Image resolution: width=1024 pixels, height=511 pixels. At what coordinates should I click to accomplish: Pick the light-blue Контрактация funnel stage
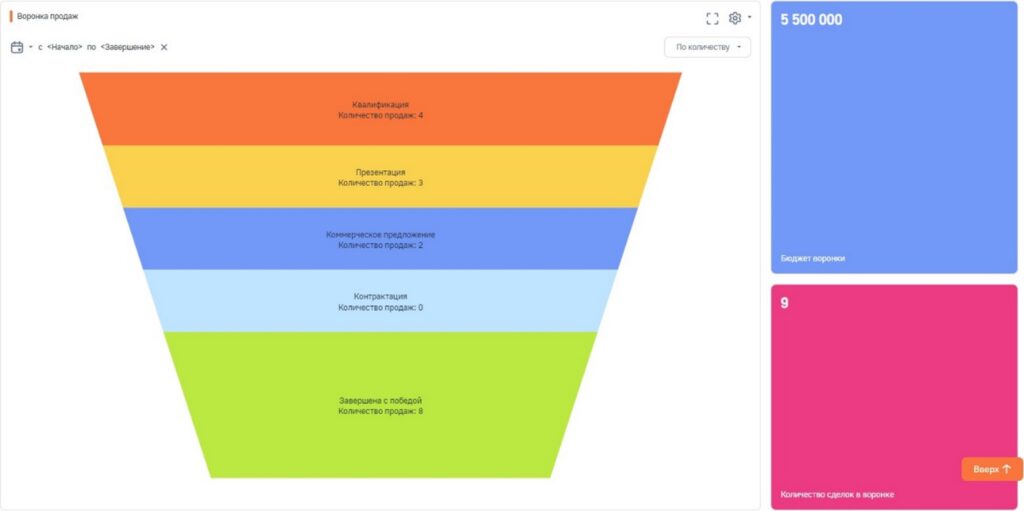coord(380,301)
